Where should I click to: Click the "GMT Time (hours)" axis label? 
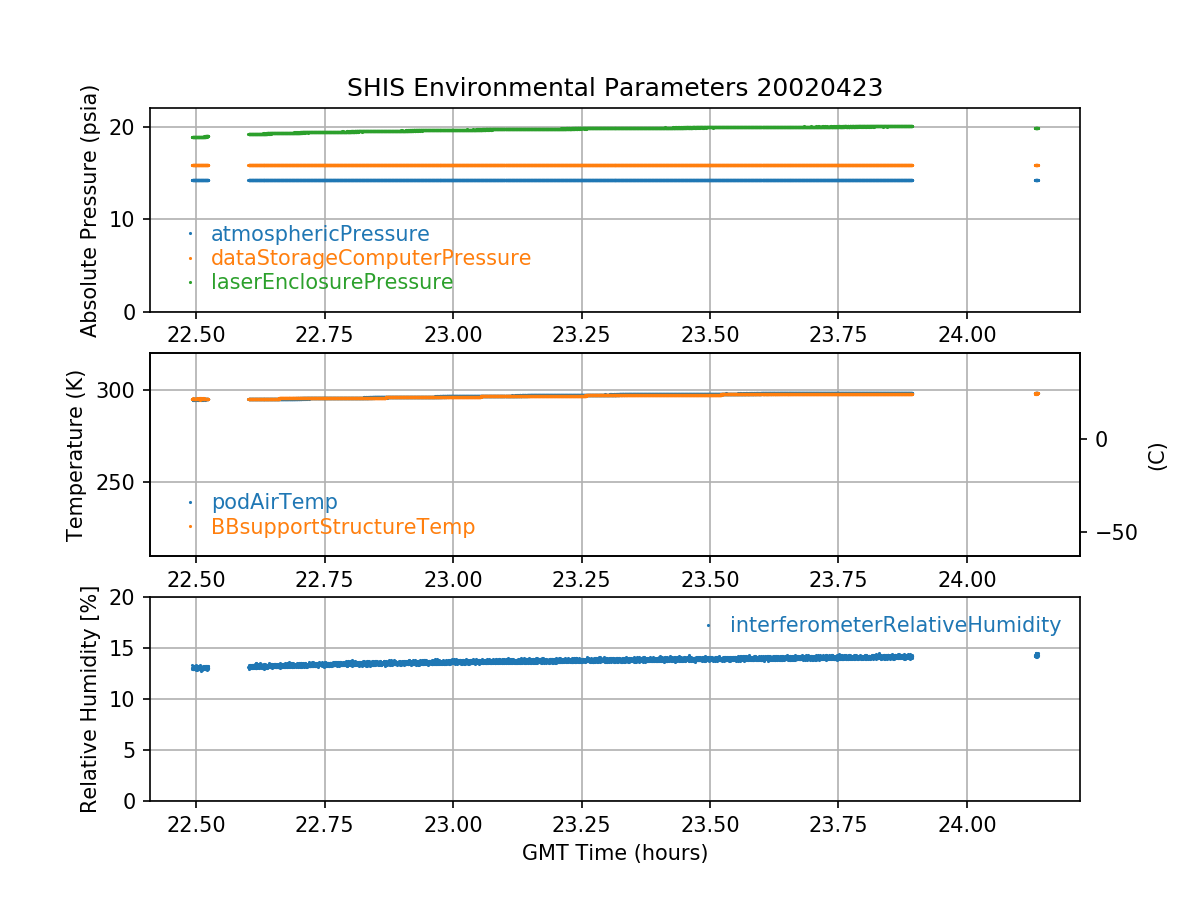(x=614, y=853)
